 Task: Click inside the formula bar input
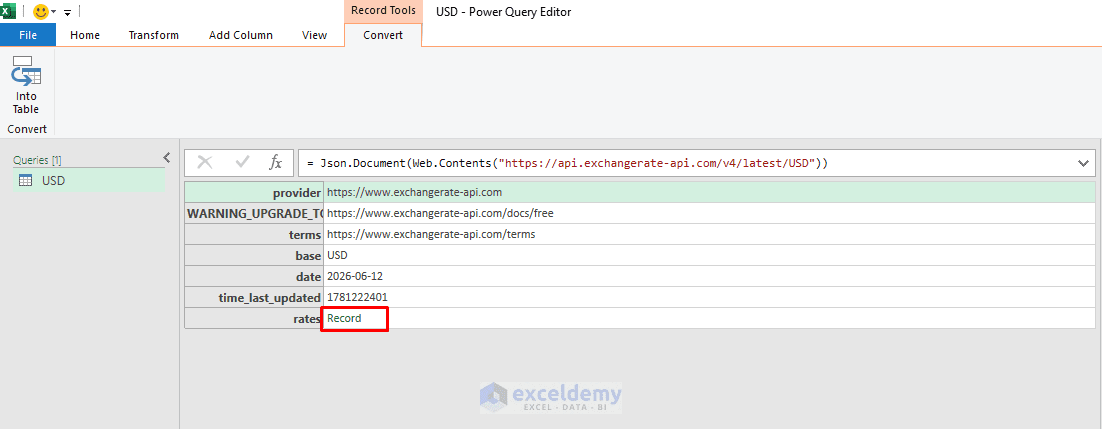(685, 163)
